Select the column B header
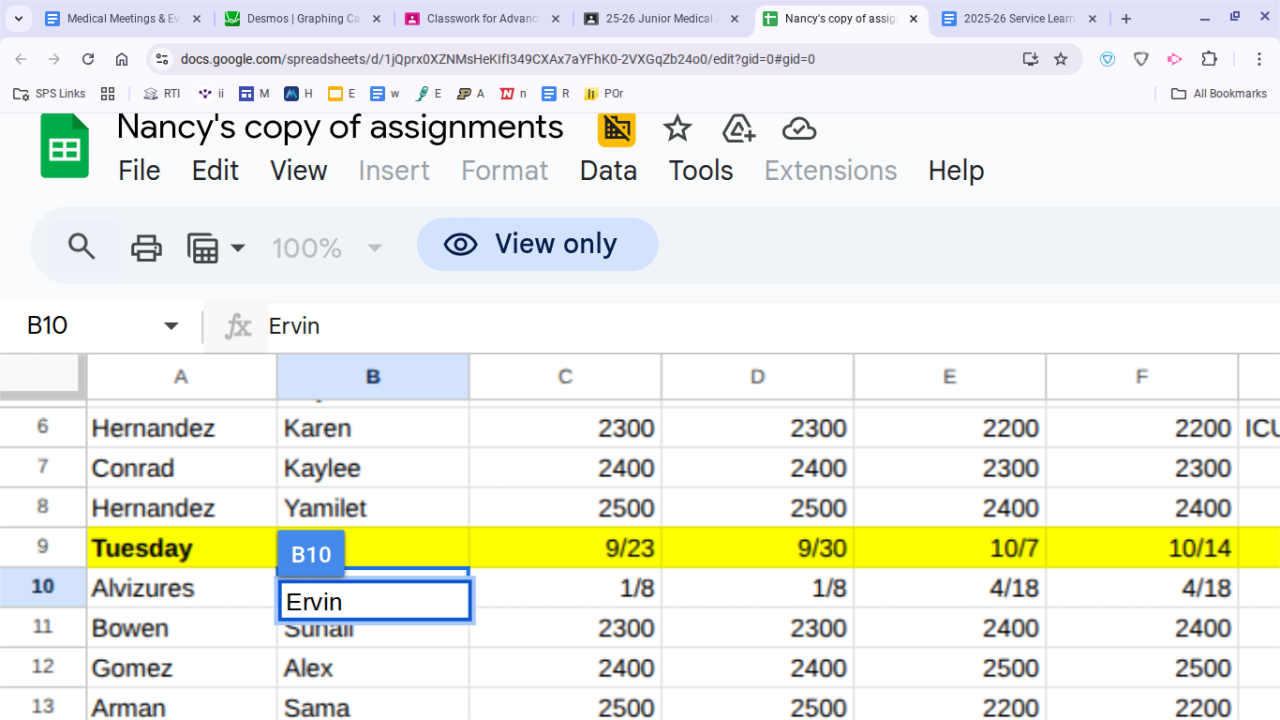 (x=373, y=377)
